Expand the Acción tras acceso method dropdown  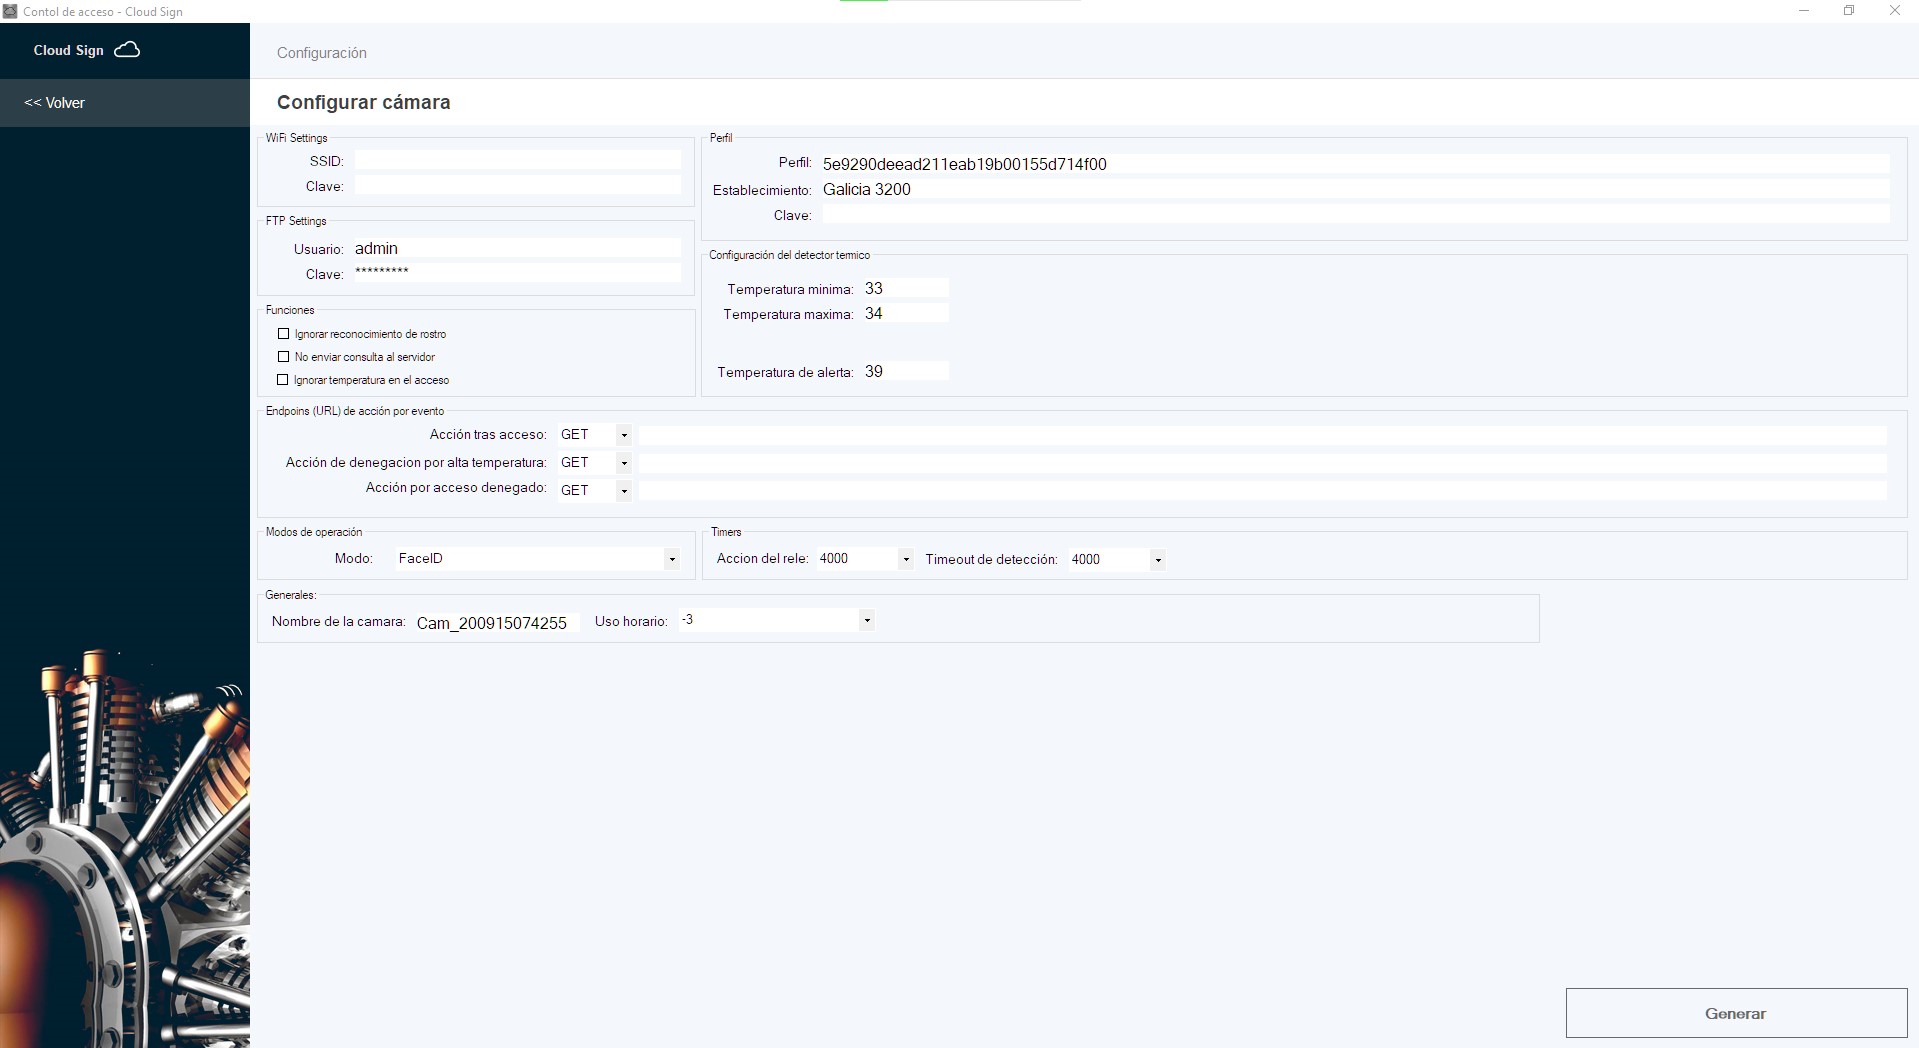624,435
